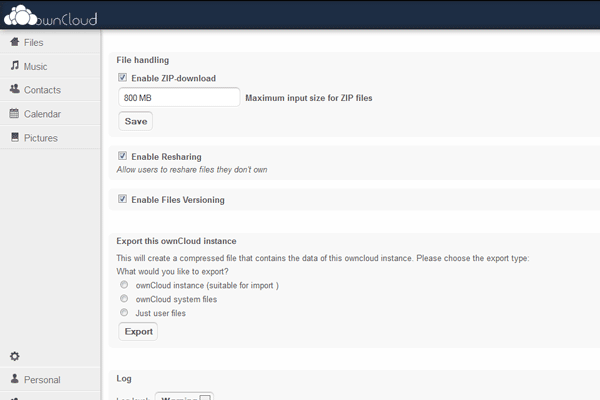This screenshot has width=600, height=400.
Task: Open Files via the home icon
Action: click(15, 42)
